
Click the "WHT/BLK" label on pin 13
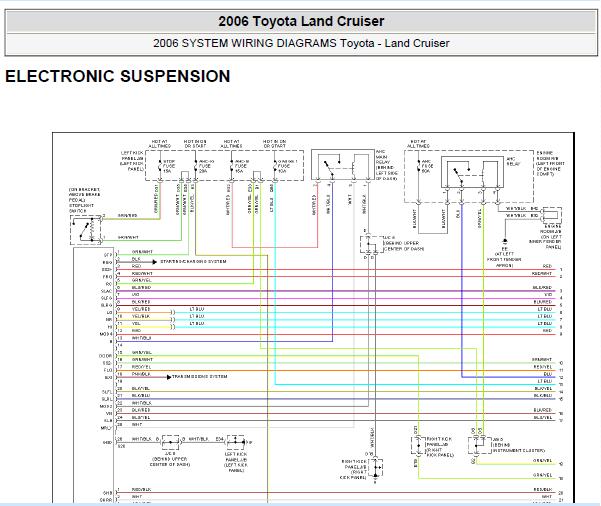click(141, 338)
